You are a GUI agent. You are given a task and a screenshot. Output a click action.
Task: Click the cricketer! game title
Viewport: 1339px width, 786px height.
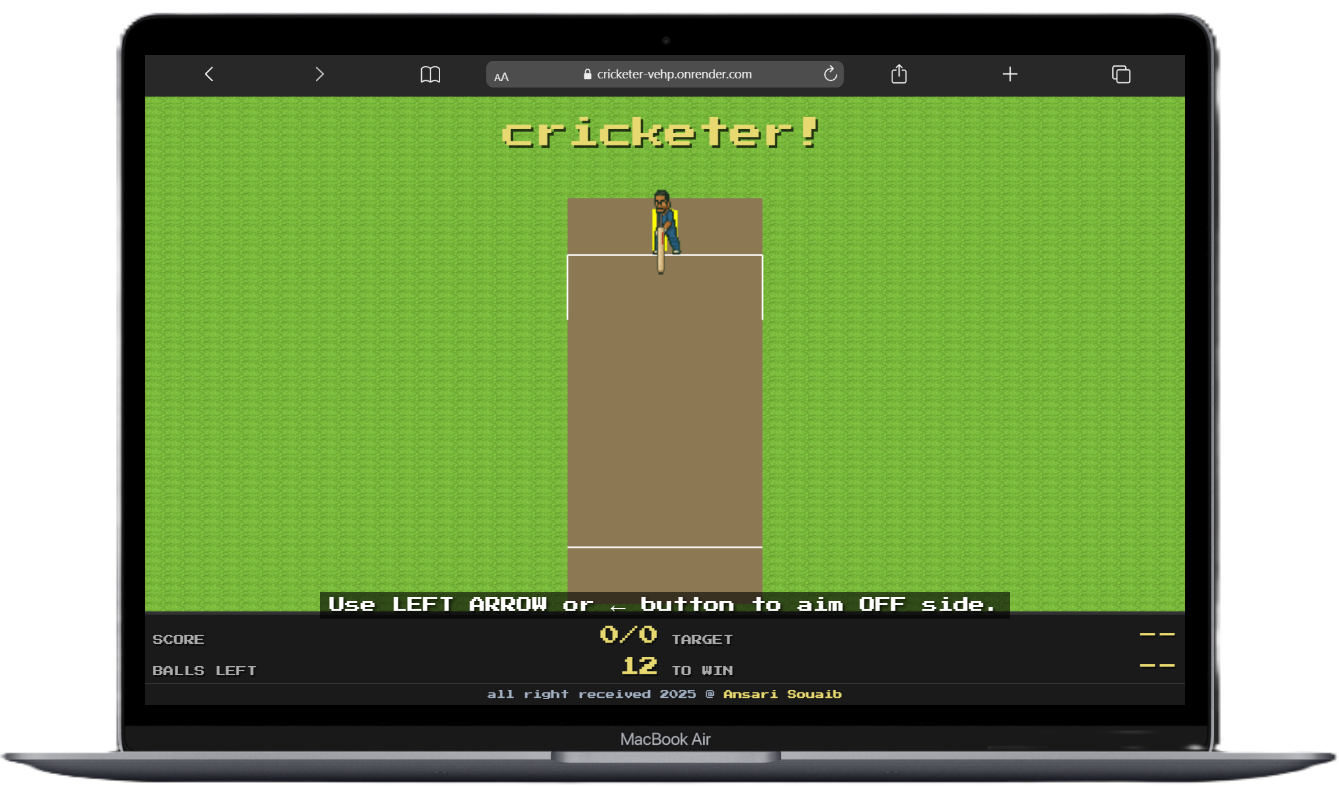coord(661,133)
